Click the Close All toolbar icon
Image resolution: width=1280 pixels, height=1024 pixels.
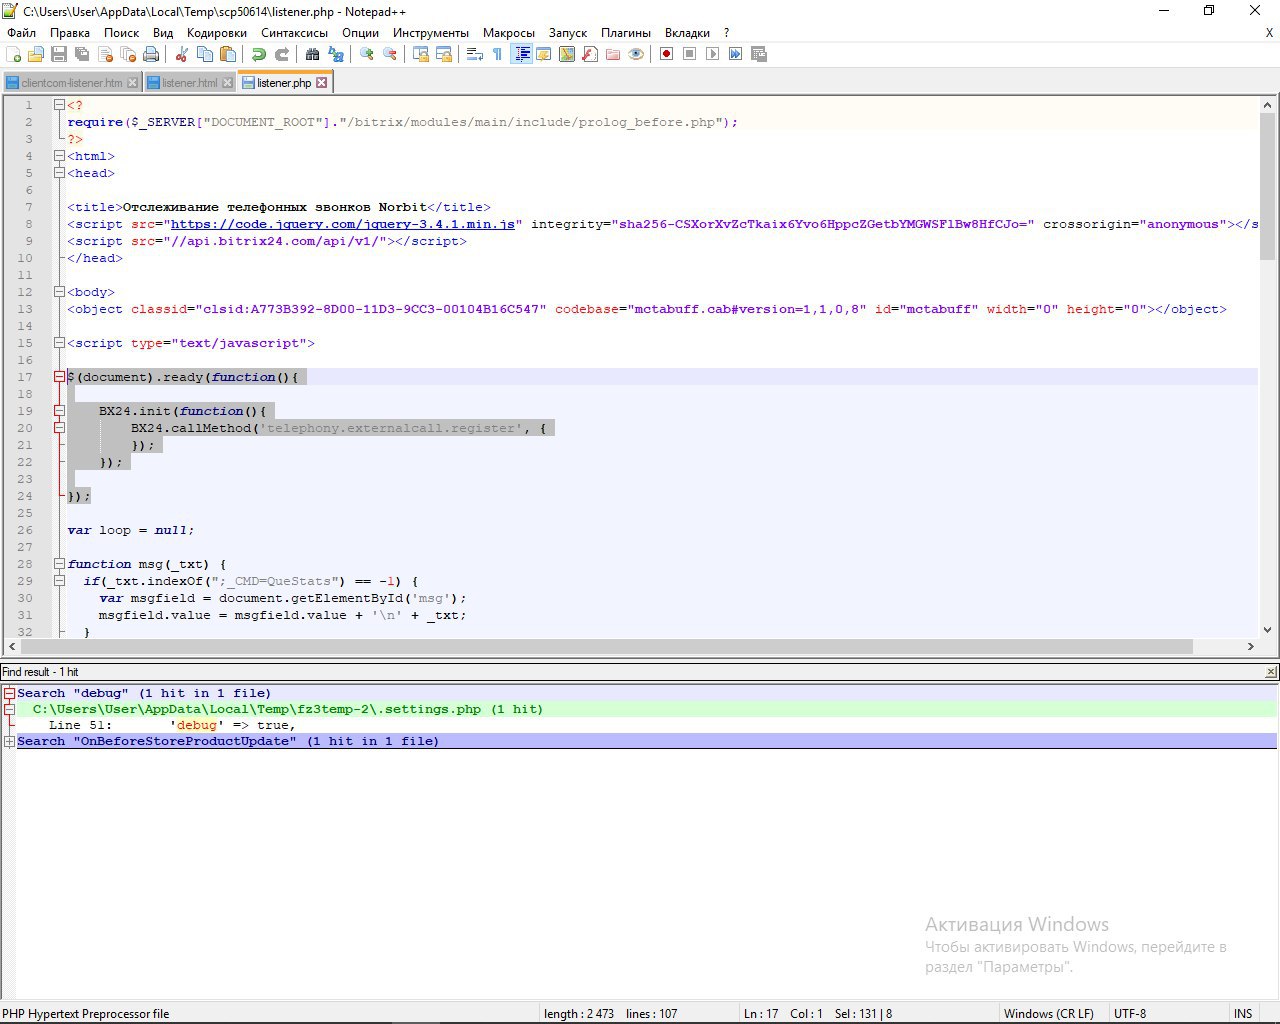128,54
